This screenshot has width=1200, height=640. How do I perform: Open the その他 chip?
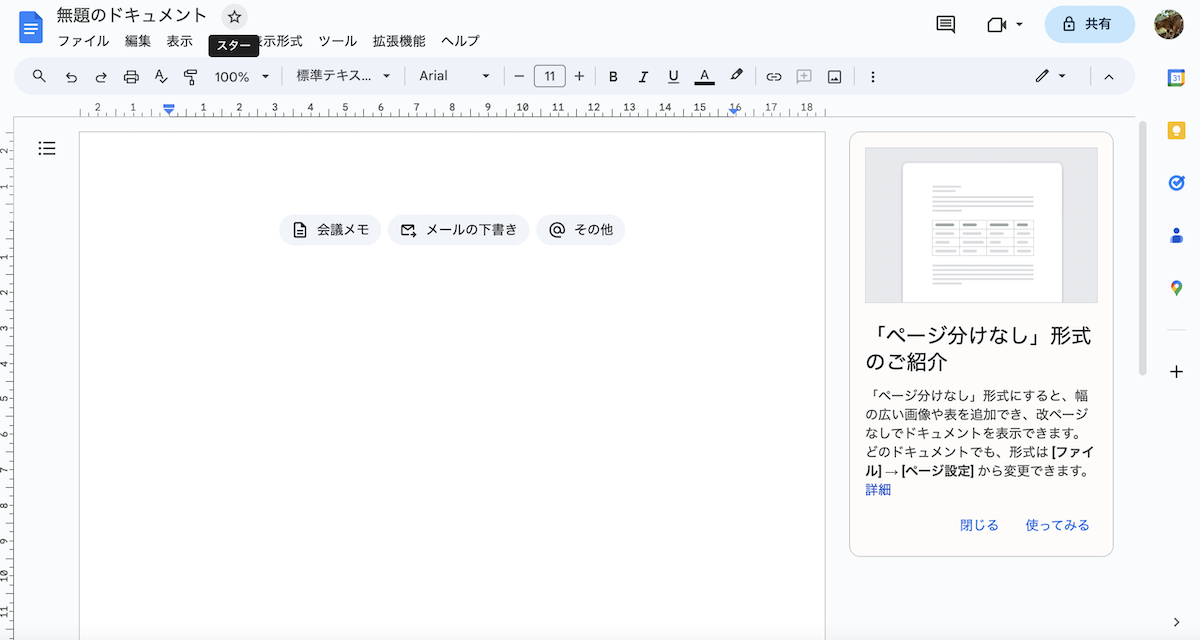point(580,230)
